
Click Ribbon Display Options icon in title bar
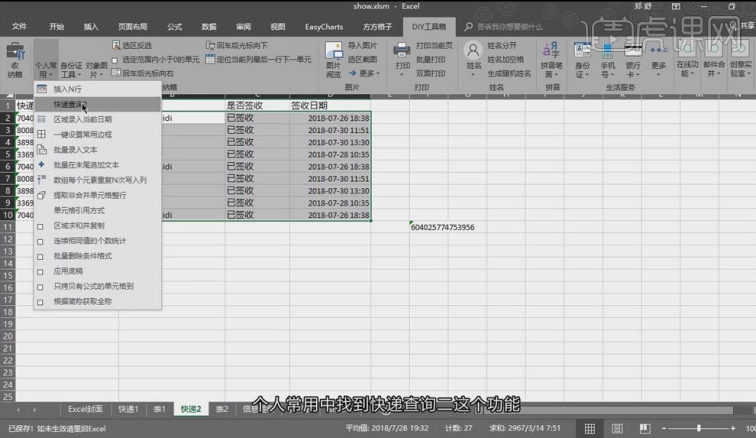pos(676,6)
